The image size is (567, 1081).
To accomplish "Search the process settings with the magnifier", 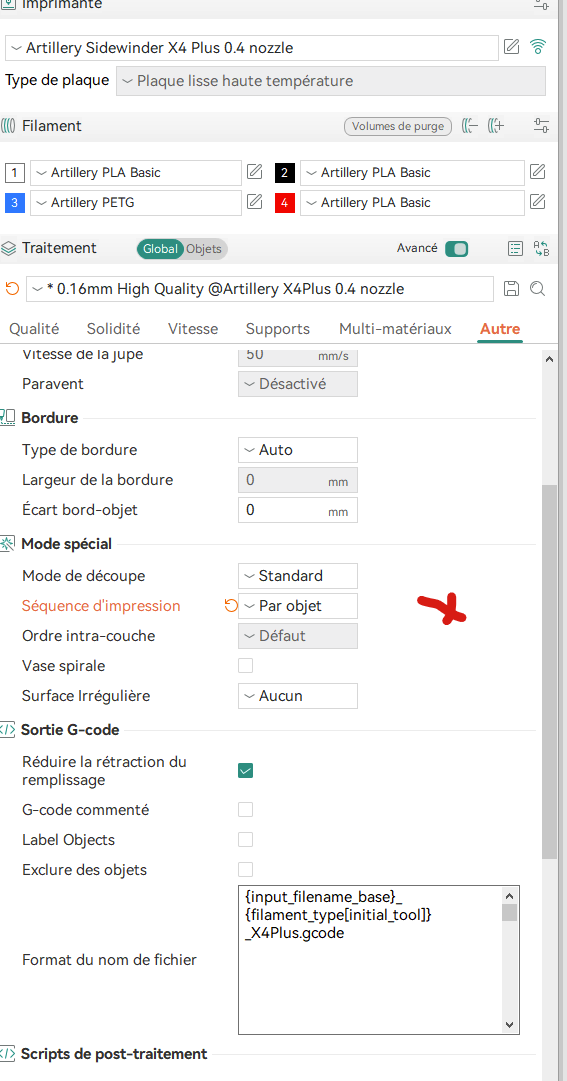I will pos(538,289).
